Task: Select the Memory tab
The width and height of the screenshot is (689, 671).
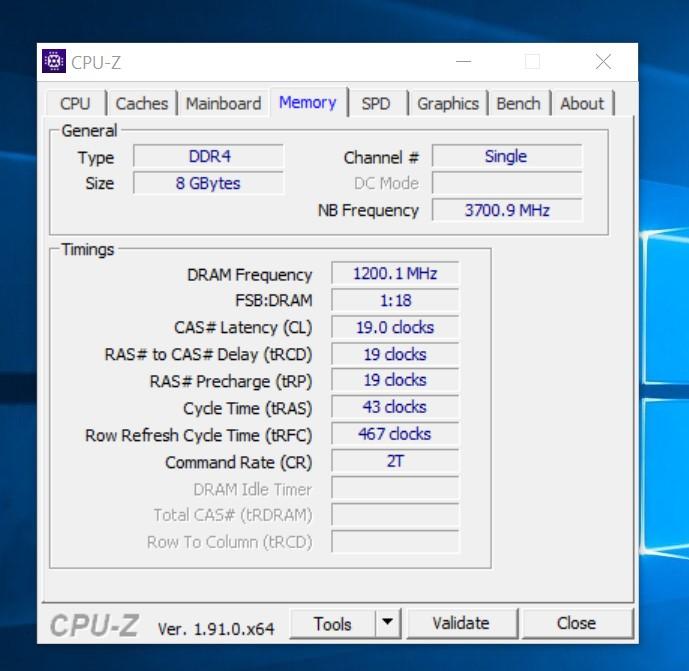Action: coord(308,102)
